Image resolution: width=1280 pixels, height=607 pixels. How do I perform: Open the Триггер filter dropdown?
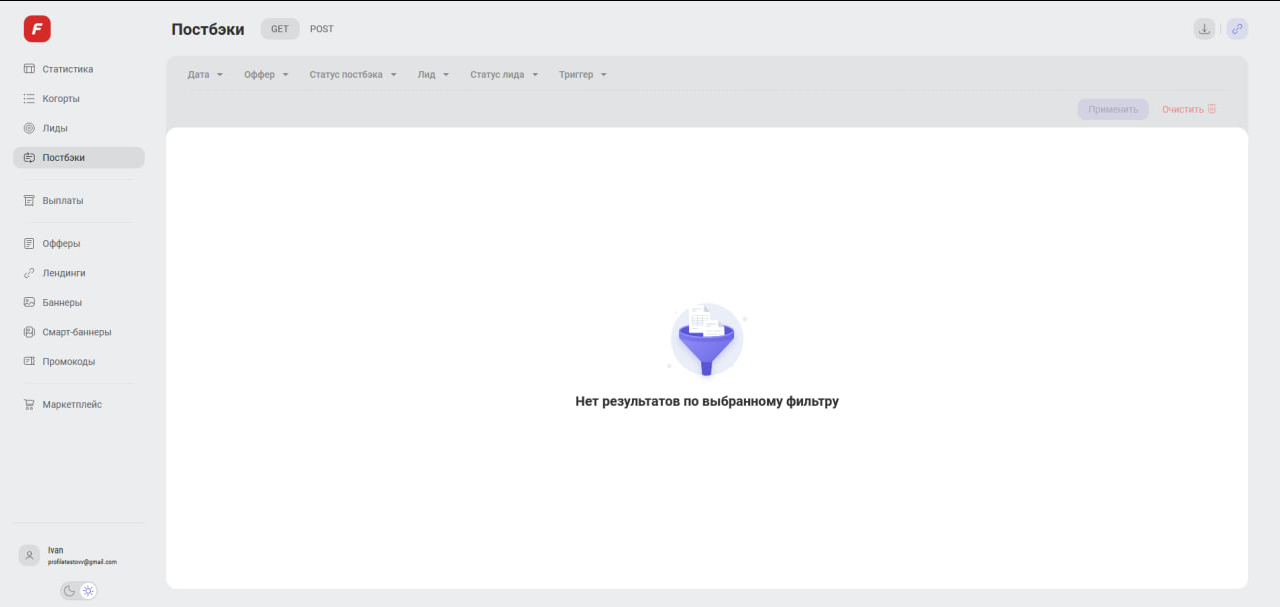(582, 75)
